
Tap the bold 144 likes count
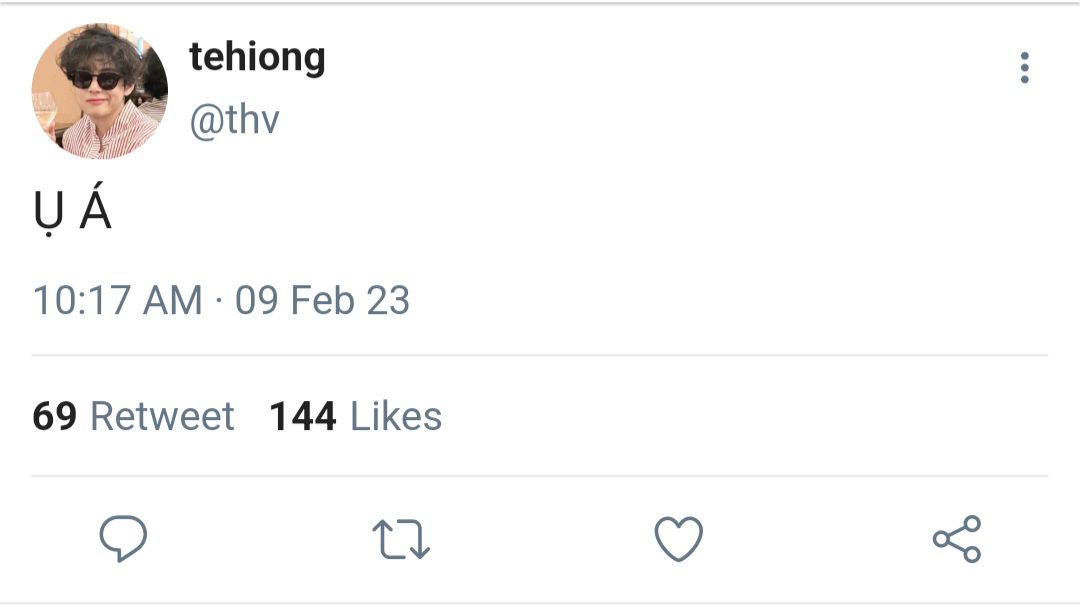click(303, 416)
